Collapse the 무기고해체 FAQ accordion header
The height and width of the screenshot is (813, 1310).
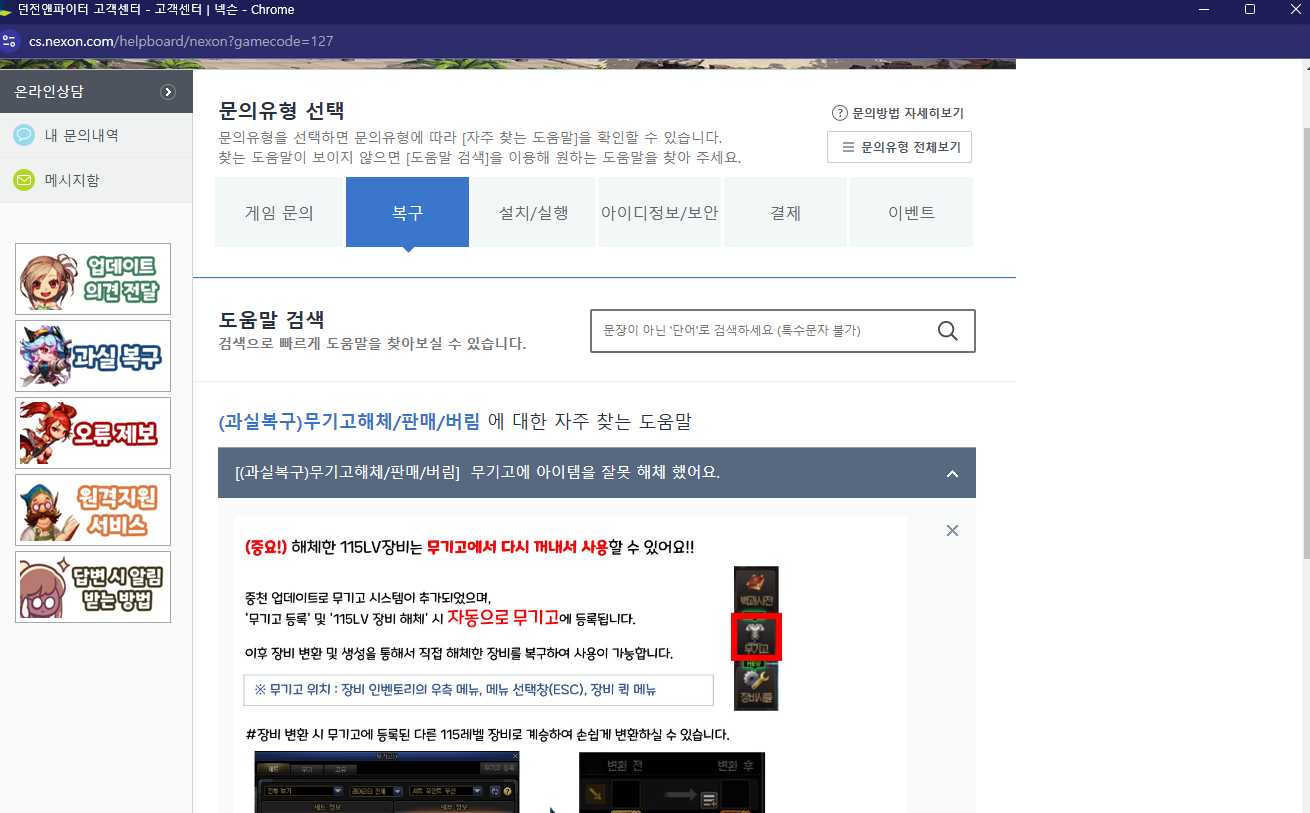tap(952, 473)
